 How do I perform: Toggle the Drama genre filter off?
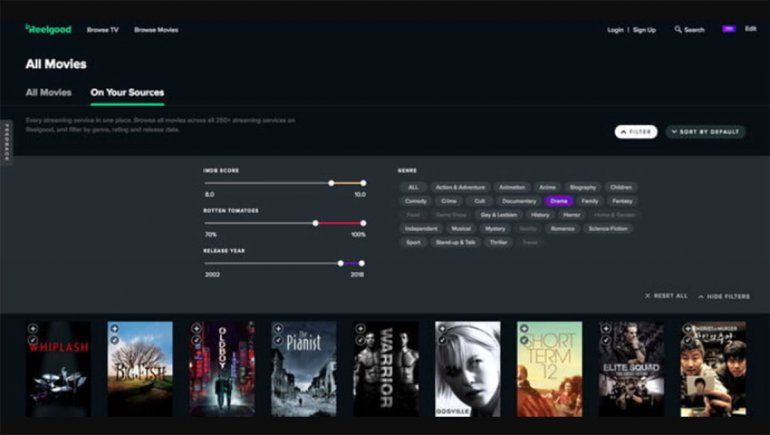pyautogui.click(x=558, y=201)
